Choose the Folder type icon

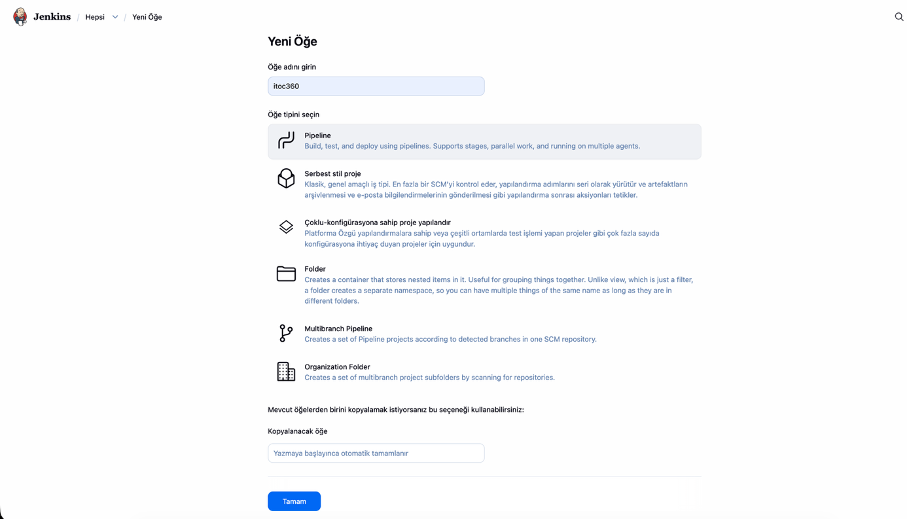click(x=286, y=274)
